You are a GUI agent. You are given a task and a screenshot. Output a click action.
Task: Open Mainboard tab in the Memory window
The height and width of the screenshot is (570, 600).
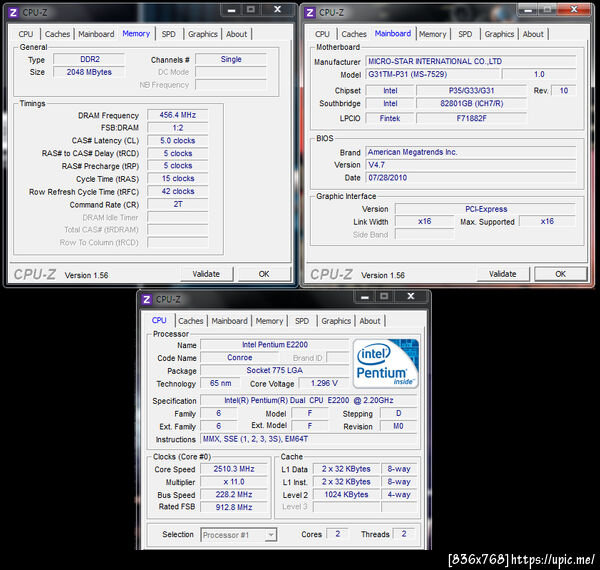(x=96, y=34)
